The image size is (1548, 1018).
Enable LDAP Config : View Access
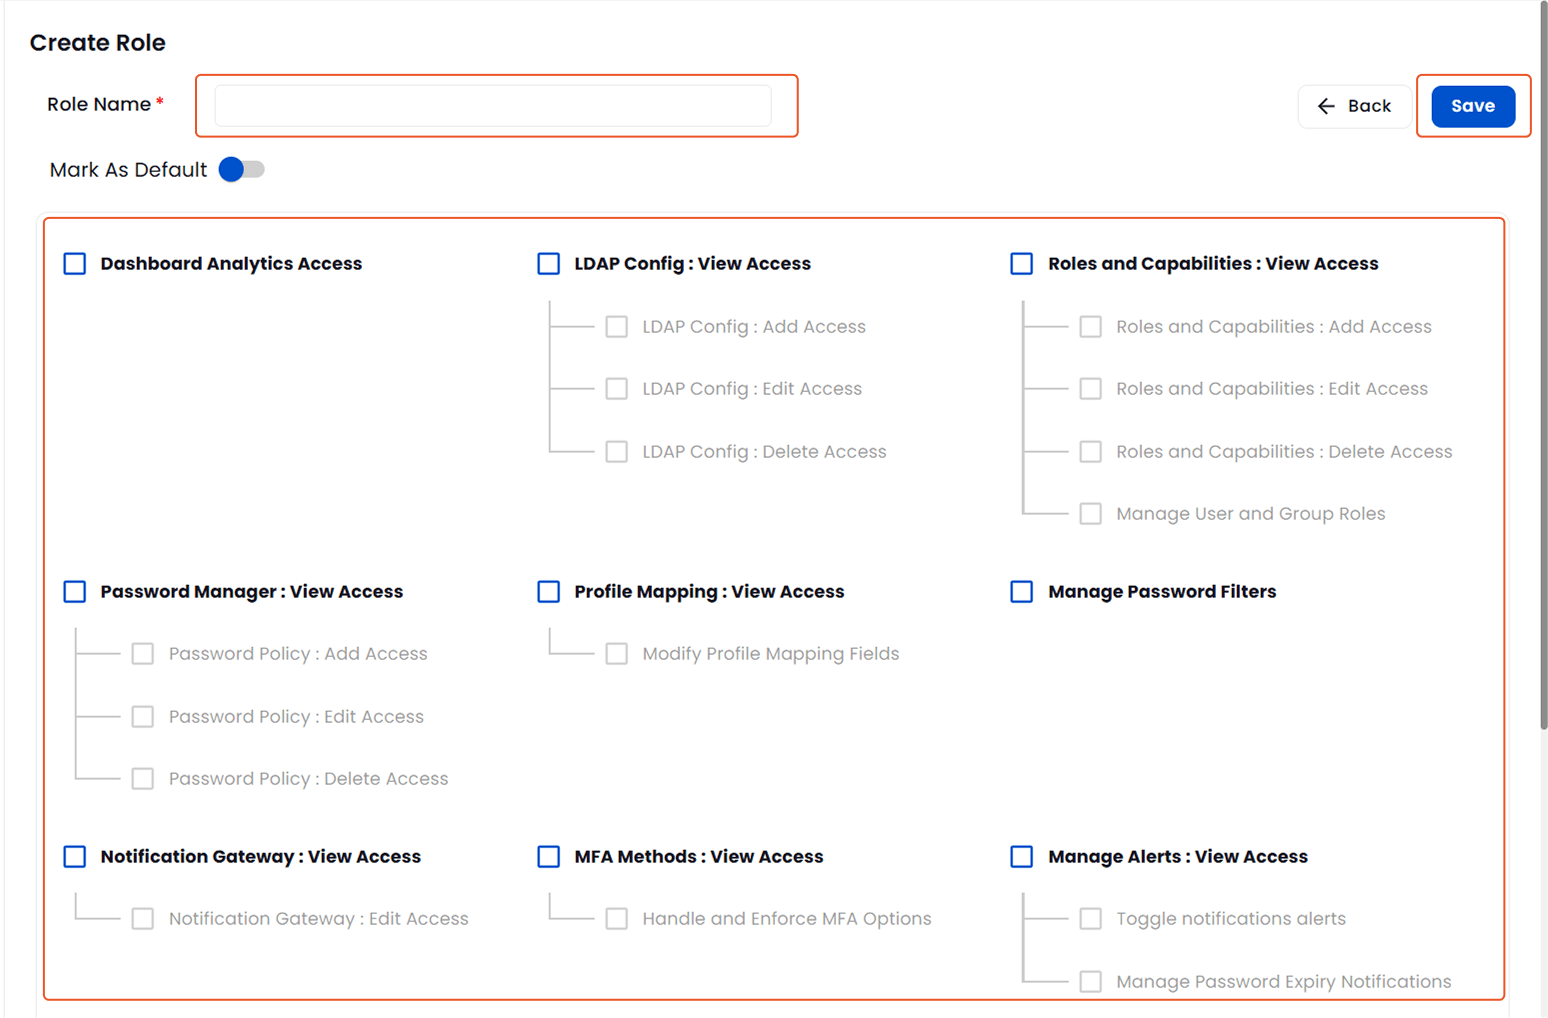tap(548, 263)
